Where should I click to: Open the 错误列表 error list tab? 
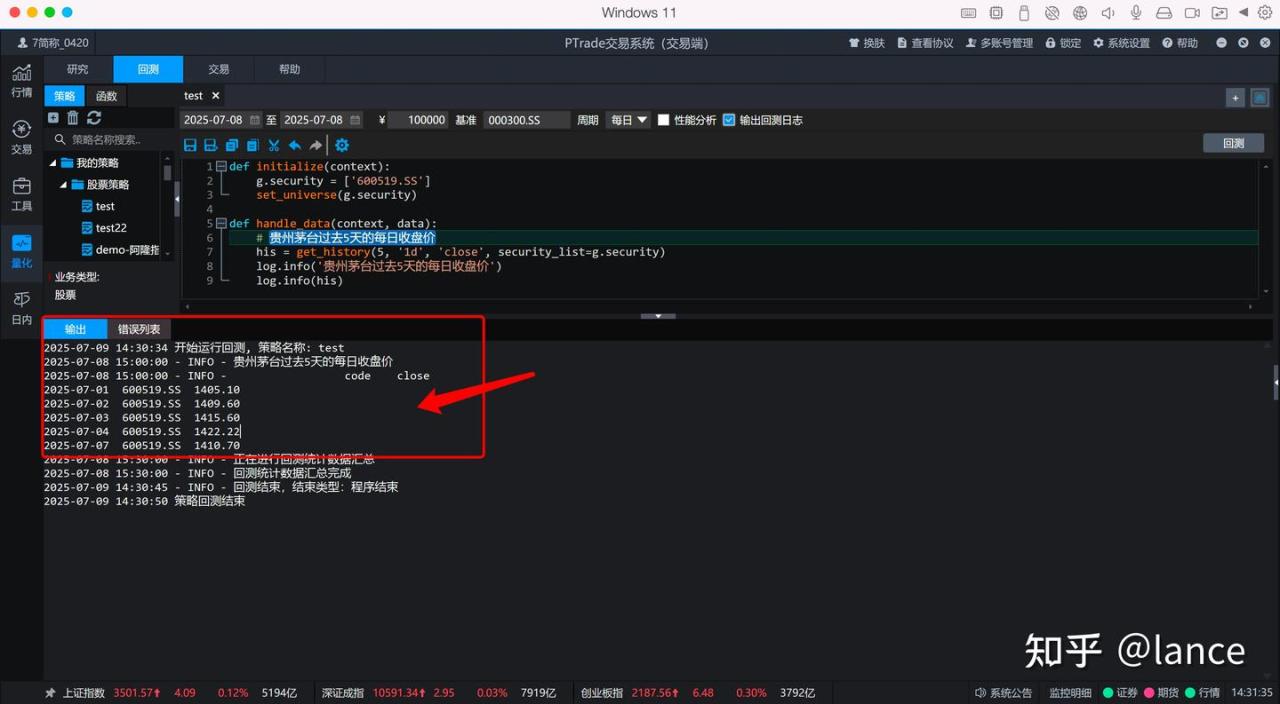click(139, 329)
